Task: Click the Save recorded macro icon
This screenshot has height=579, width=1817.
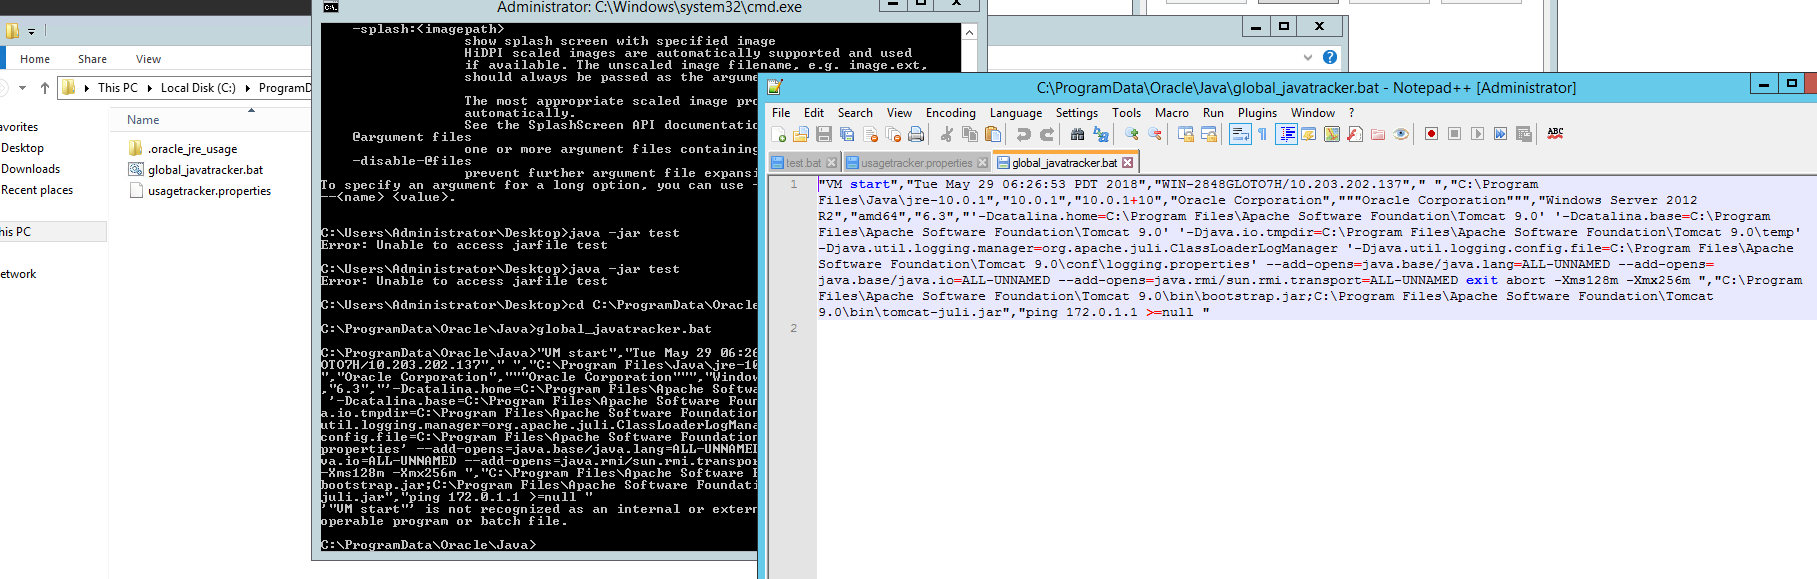Action: (x=1524, y=134)
